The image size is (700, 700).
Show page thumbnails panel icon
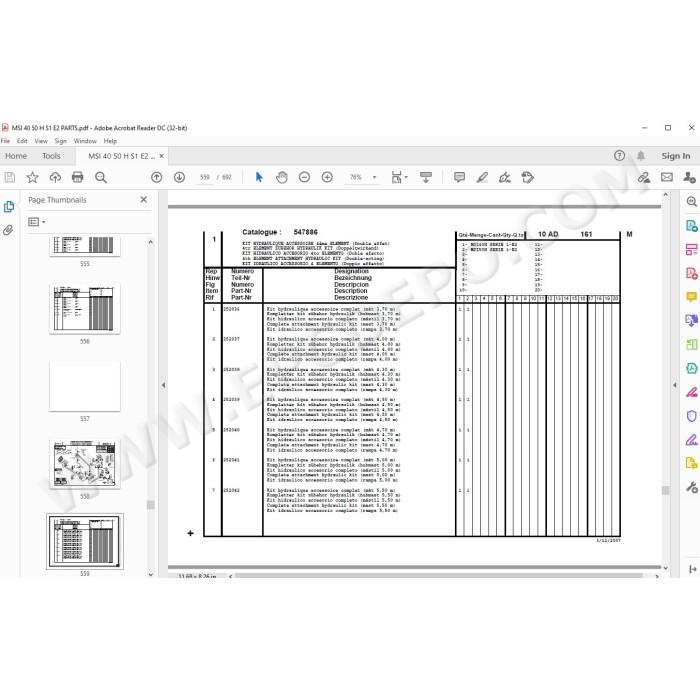pyautogui.click(x=9, y=207)
